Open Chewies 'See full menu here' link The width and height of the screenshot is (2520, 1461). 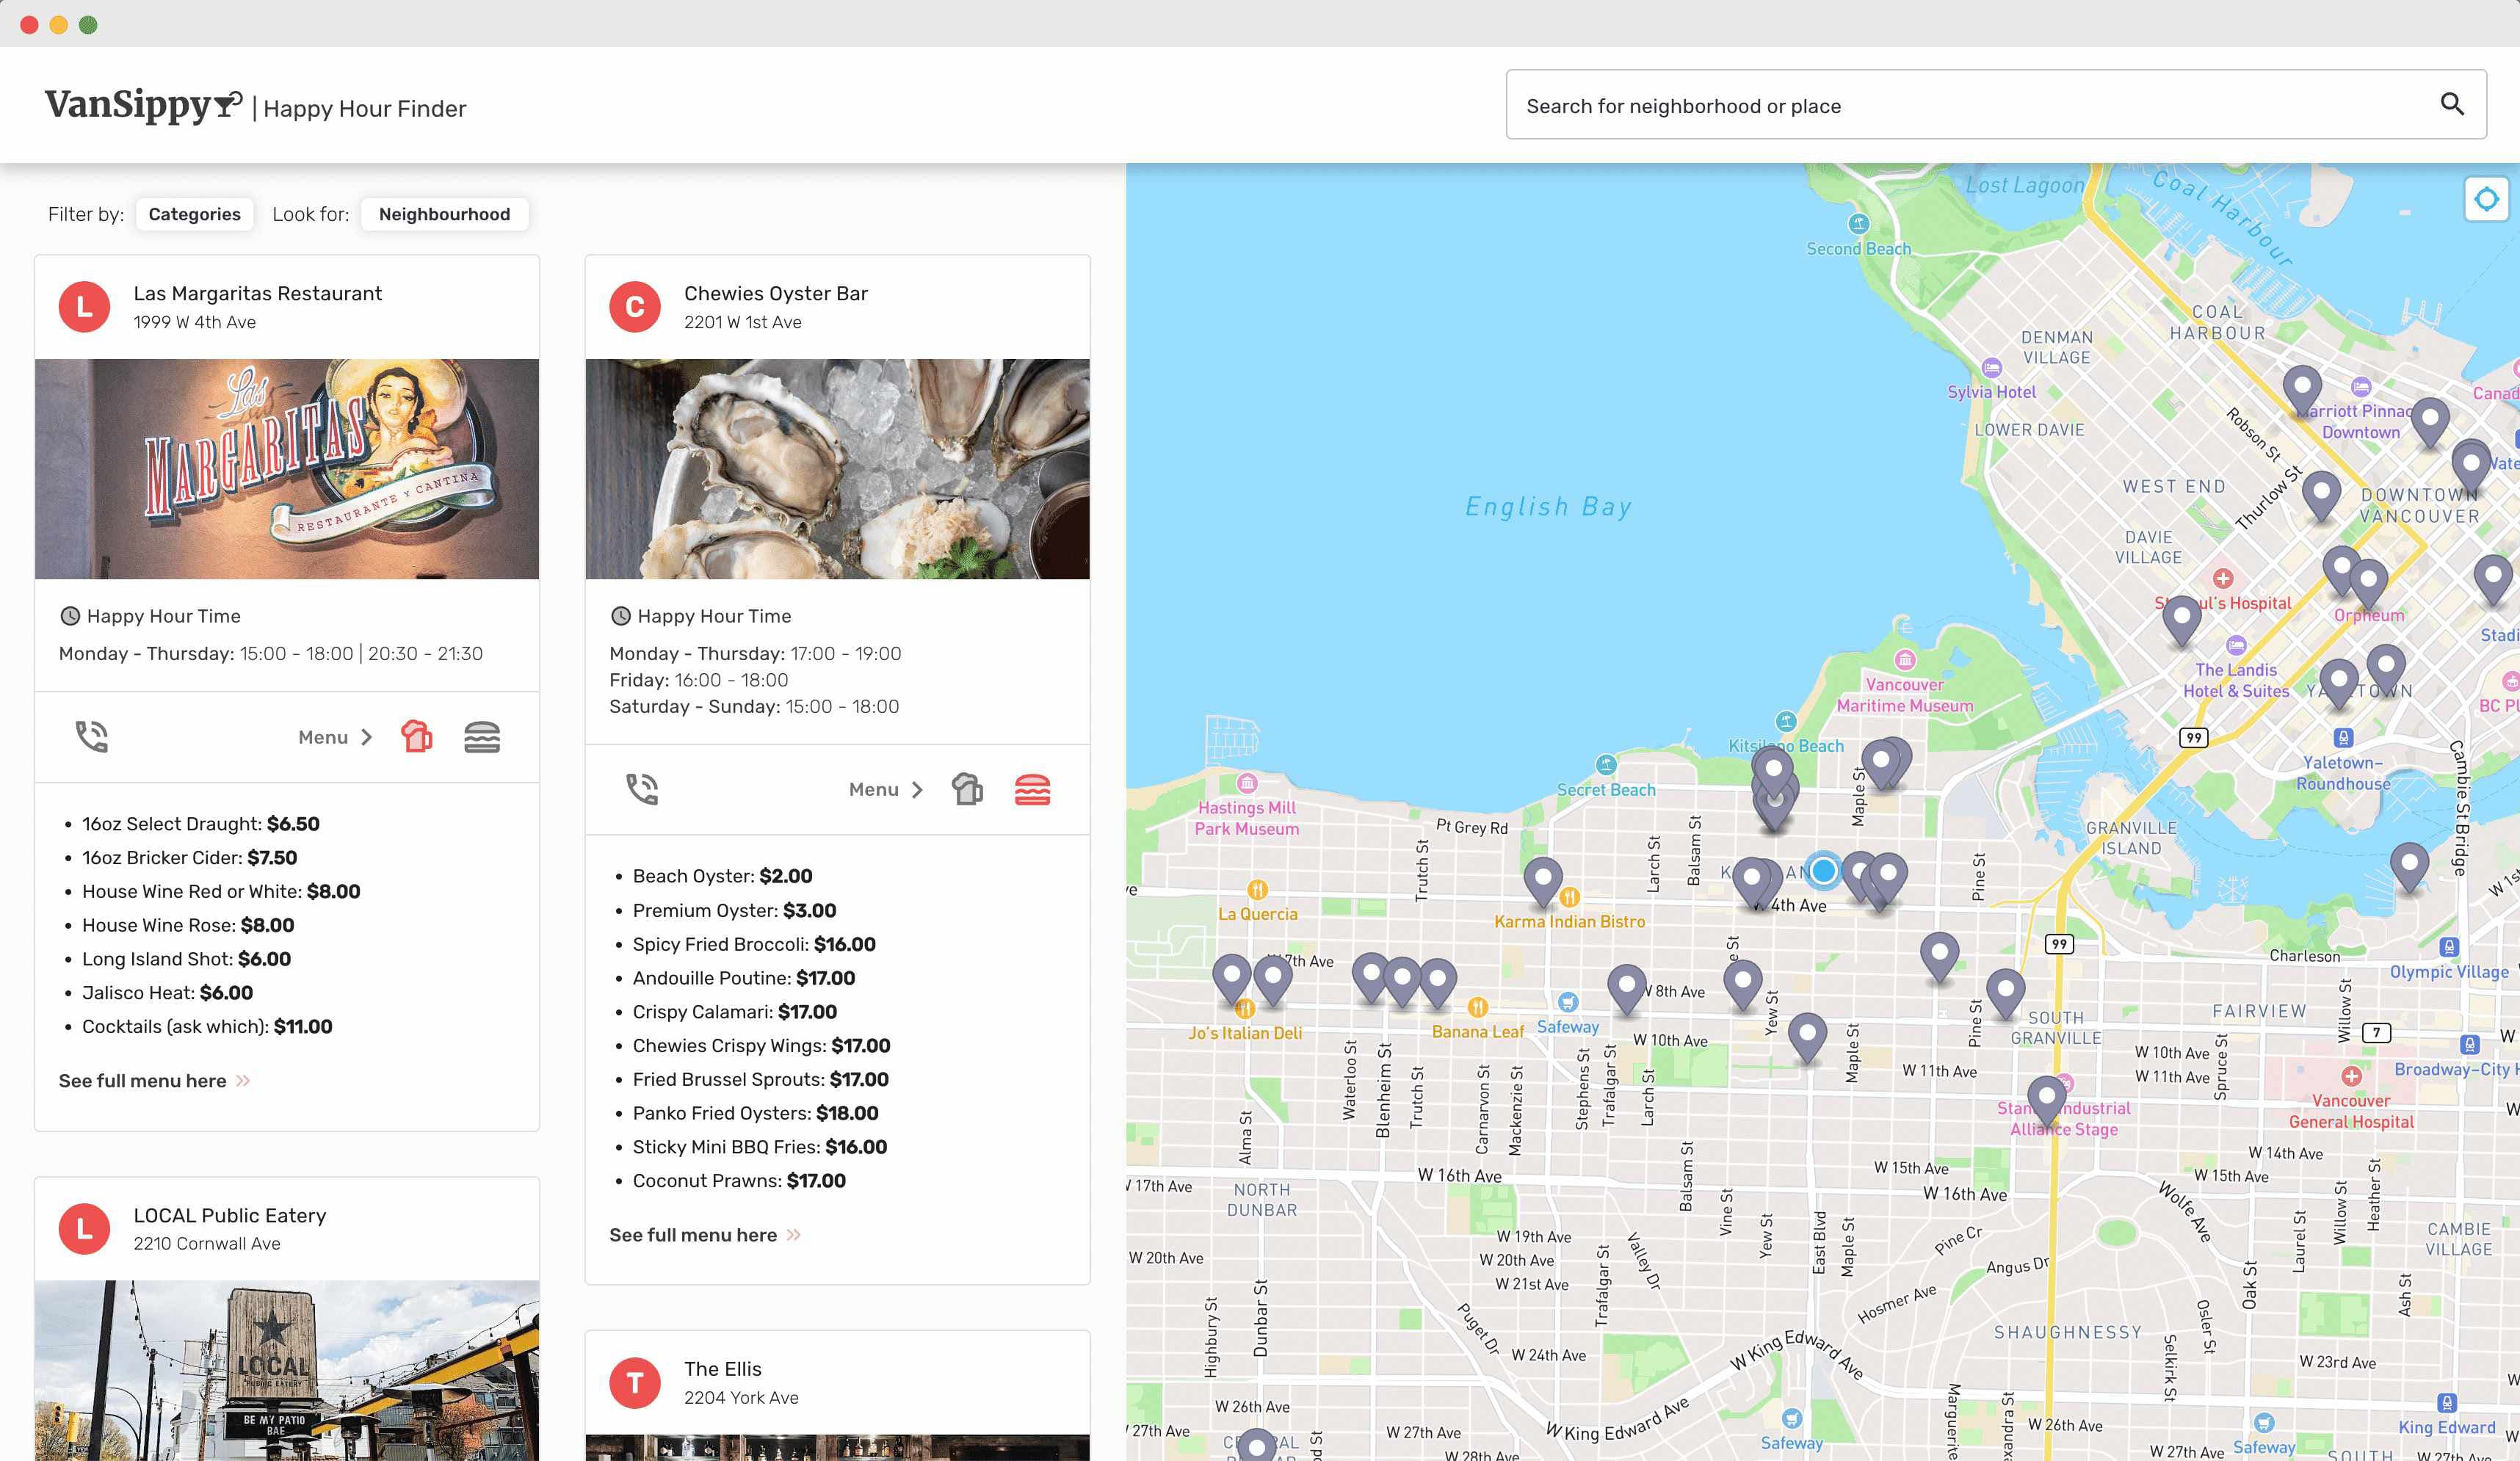pos(705,1235)
